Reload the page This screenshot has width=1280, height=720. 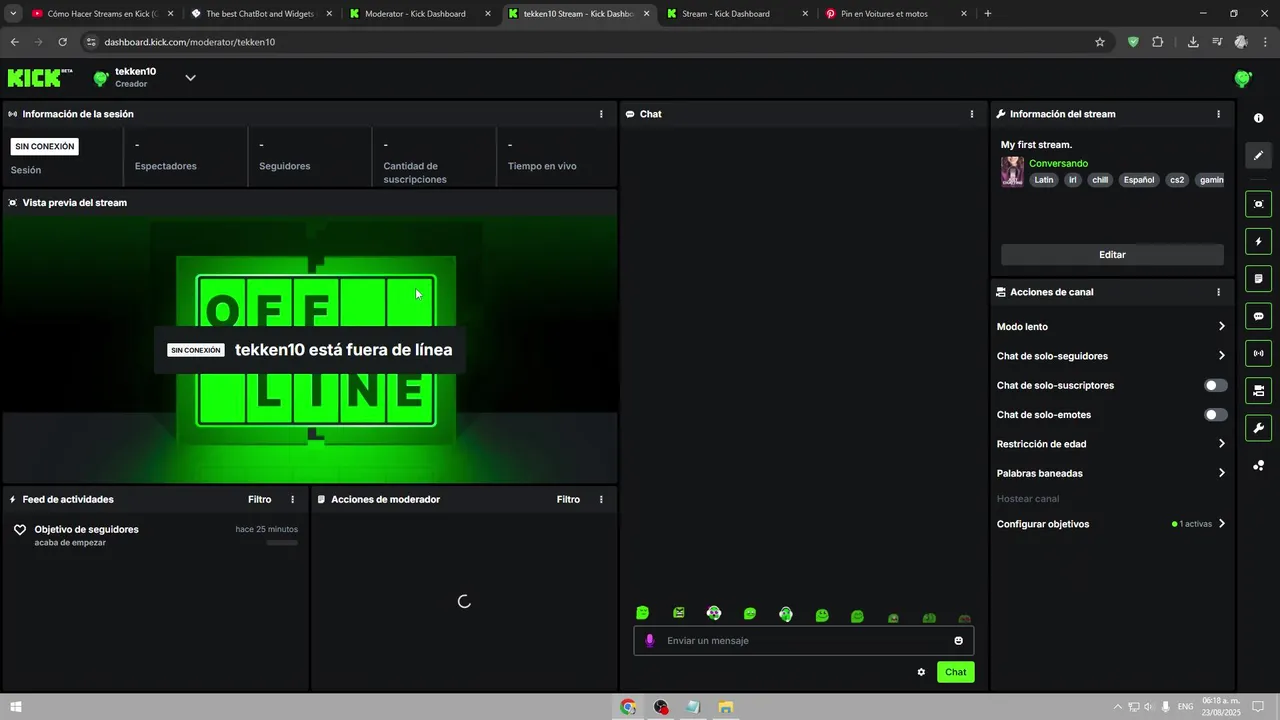pyautogui.click(x=62, y=42)
